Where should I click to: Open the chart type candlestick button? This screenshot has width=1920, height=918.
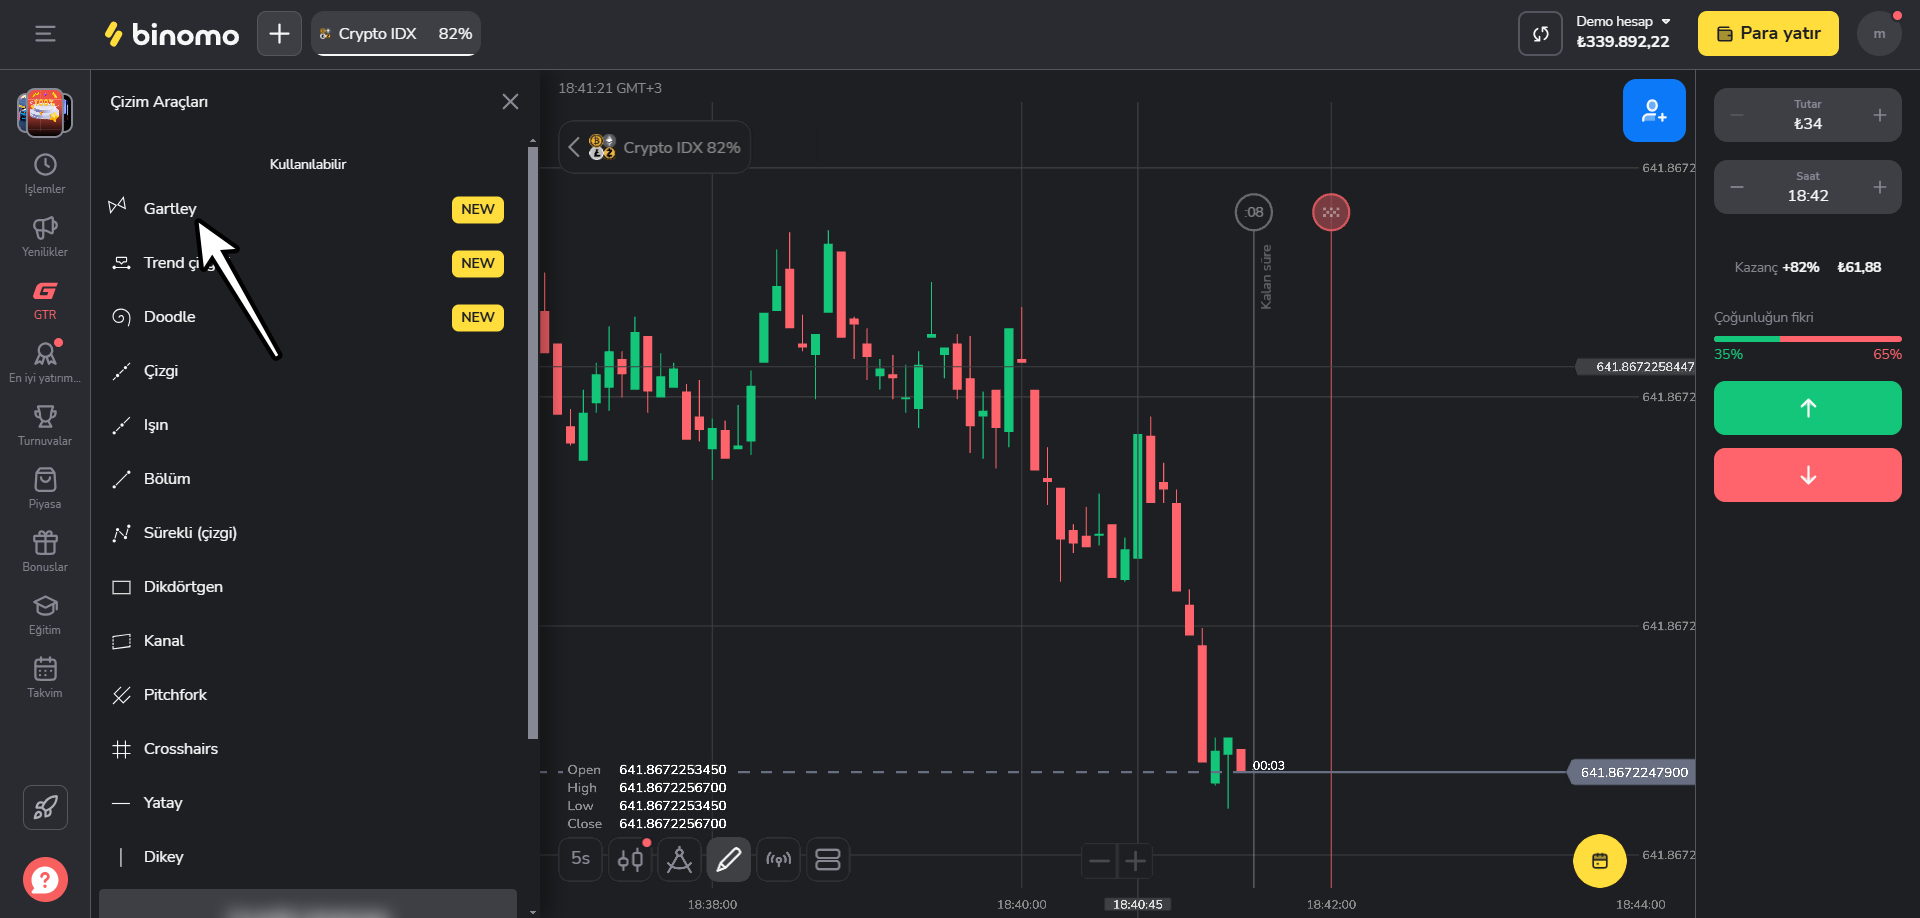pyautogui.click(x=630, y=859)
